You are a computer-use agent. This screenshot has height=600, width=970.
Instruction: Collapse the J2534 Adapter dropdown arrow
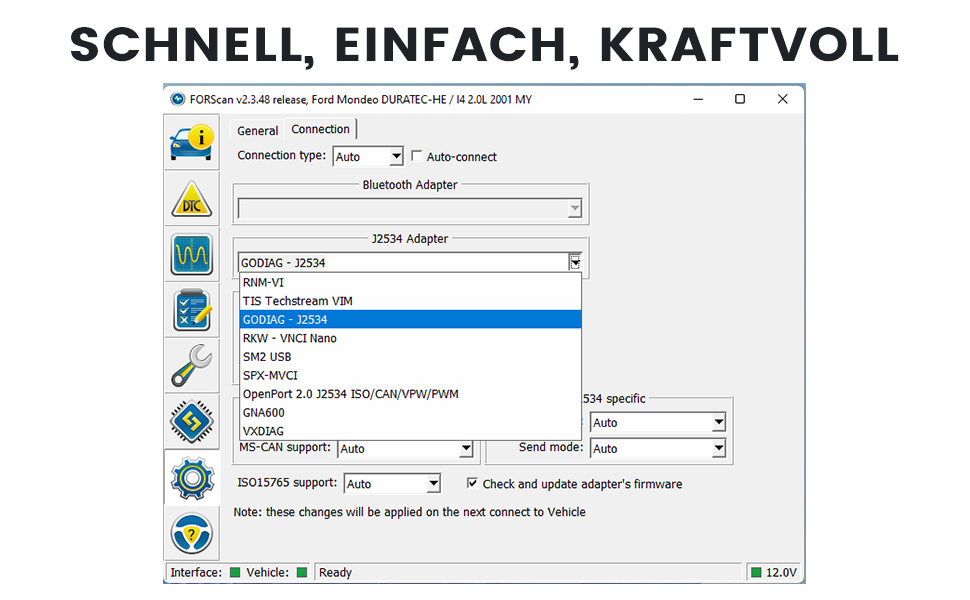coord(575,263)
